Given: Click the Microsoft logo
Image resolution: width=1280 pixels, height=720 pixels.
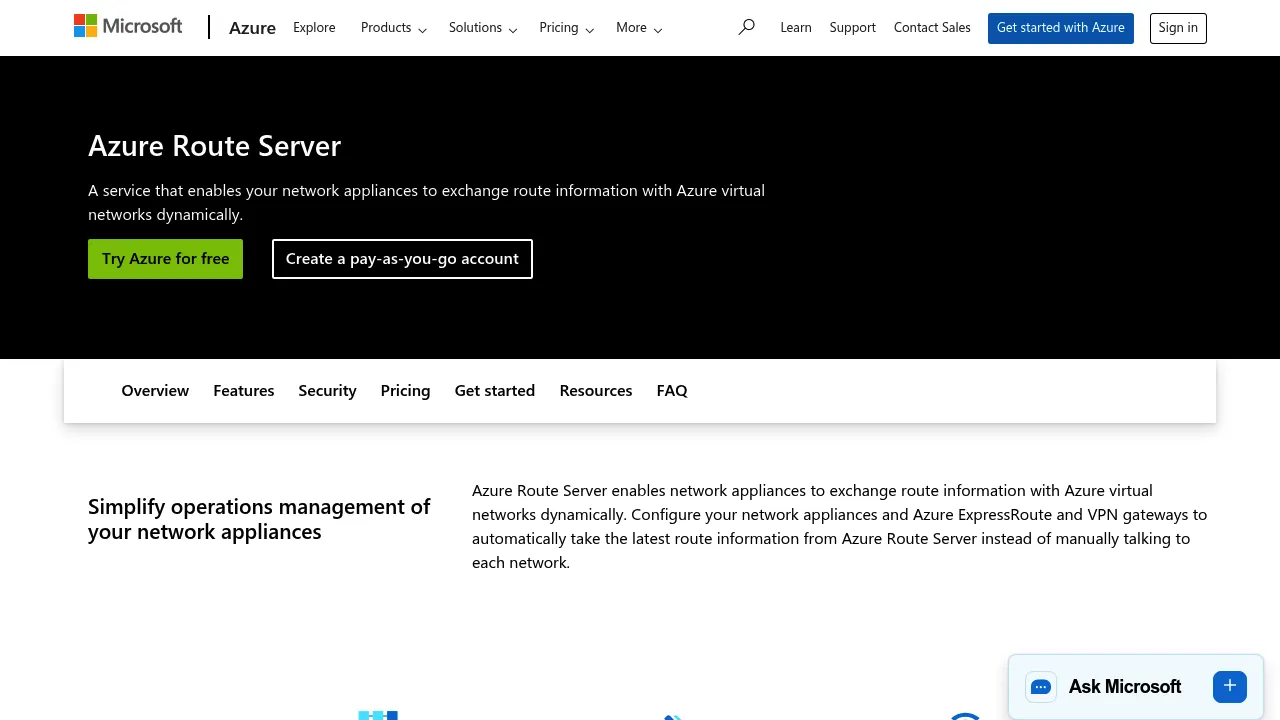Looking at the screenshot, I should [x=128, y=26].
